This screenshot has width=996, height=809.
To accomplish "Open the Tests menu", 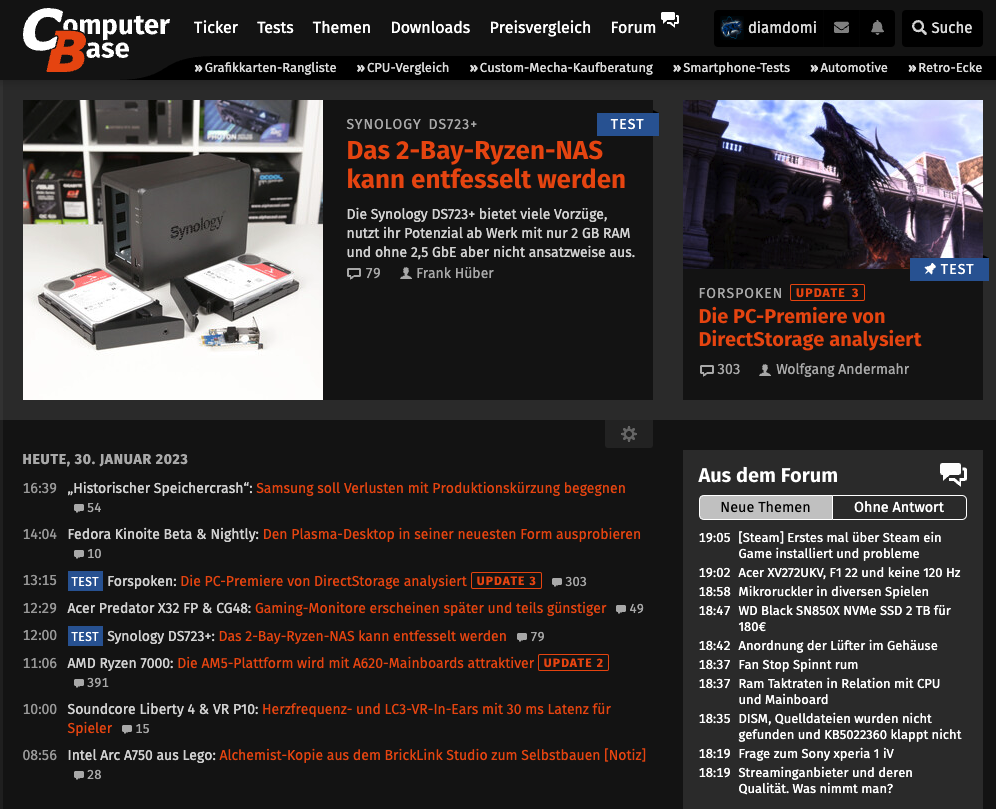I will coord(275,28).
